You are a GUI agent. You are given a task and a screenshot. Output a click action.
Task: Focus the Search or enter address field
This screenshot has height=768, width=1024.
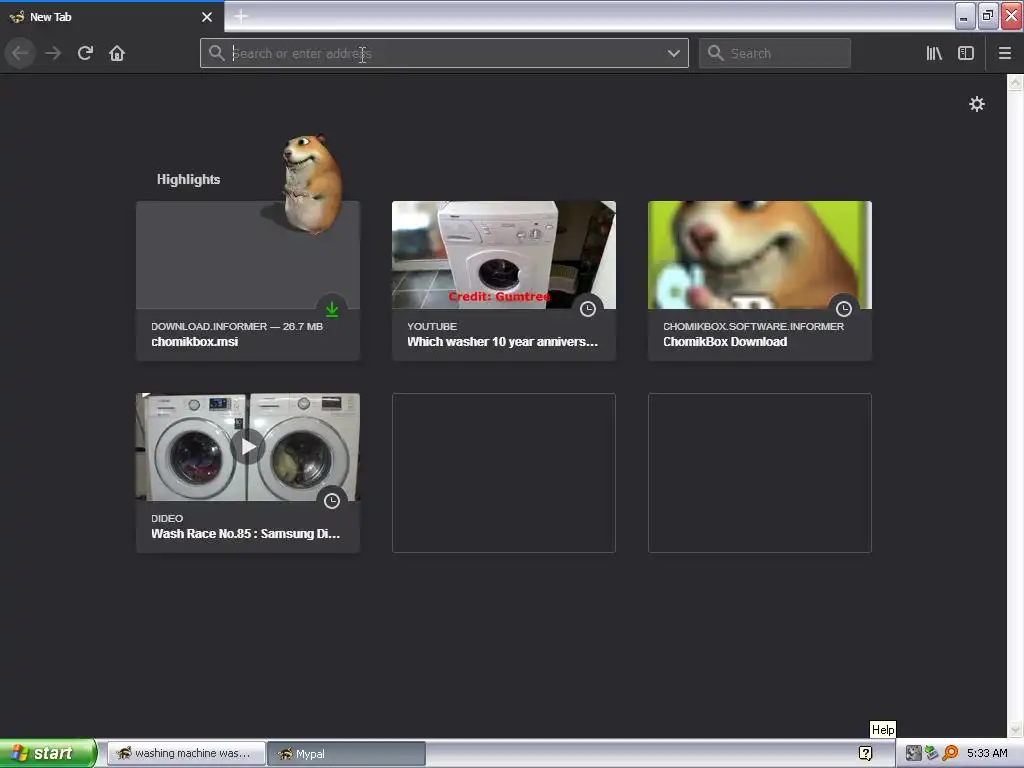coord(444,53)
